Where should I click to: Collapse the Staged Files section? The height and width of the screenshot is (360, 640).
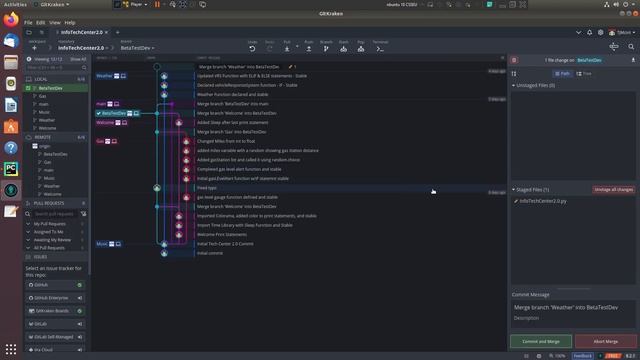[513, 190]
